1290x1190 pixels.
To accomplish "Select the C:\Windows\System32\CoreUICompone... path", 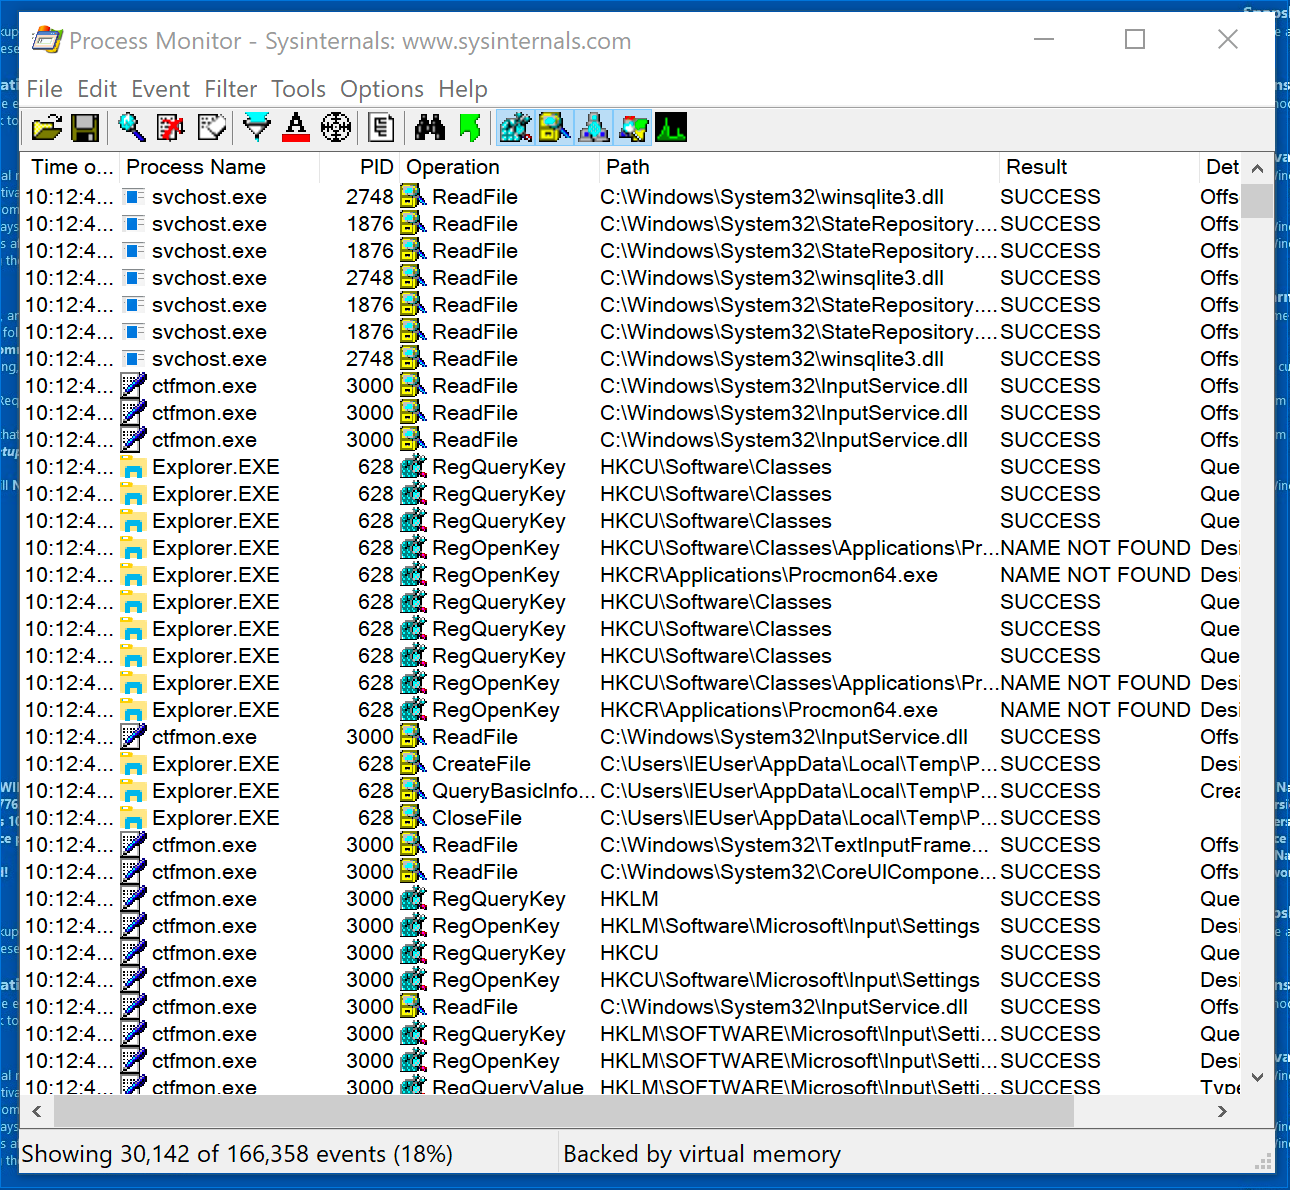I will click(x=798, y=872).
